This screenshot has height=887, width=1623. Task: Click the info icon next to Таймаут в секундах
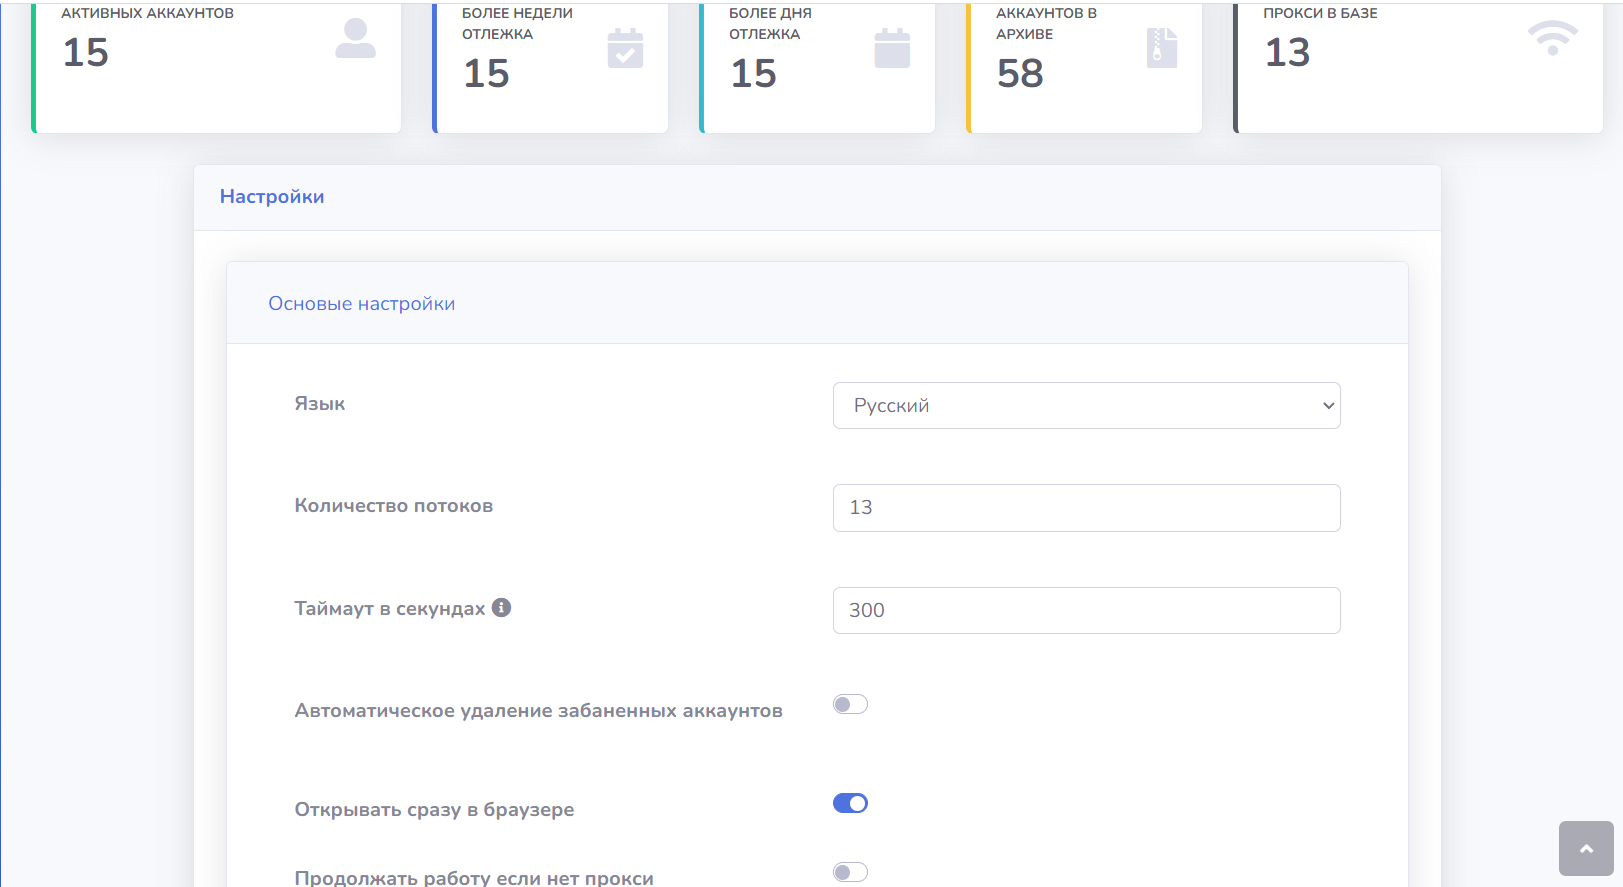[502, 607]
